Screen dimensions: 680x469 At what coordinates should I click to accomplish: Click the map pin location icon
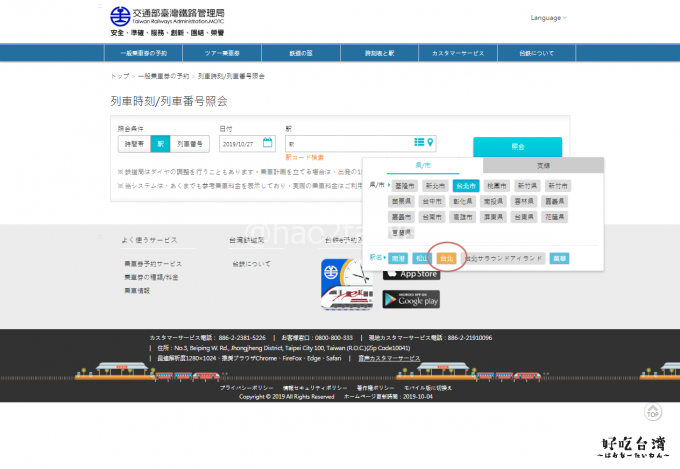pyautogui.click(x=431, y=143)
